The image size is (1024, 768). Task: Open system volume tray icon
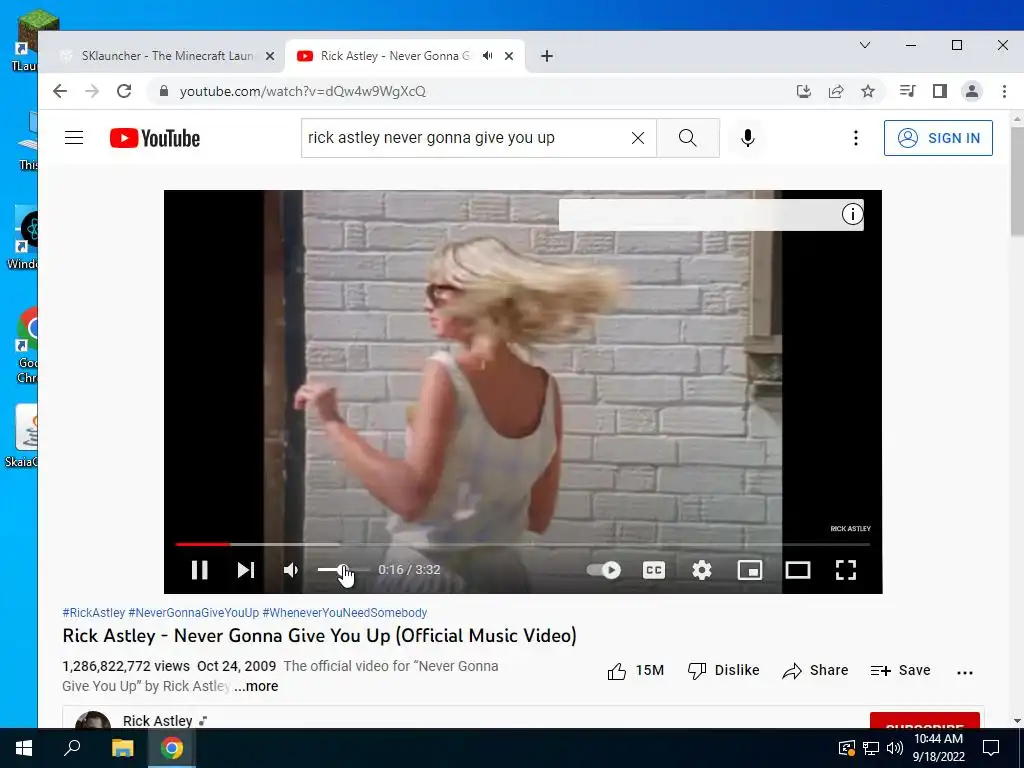pyautogui.click(x=895, y=748)
